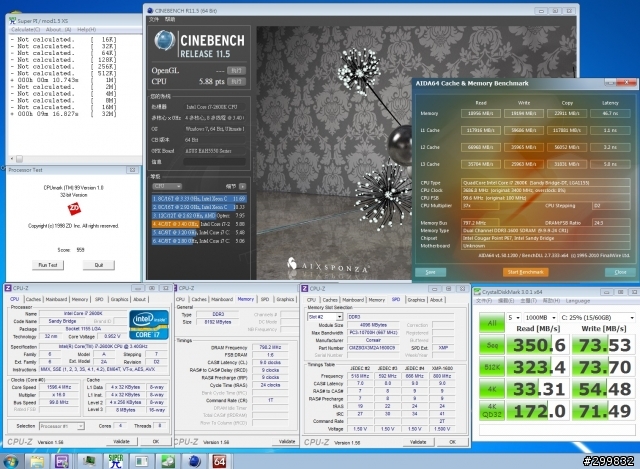Switch to Mainboard tab in leftmost CPU-Z
The height and width of the screenshot is (469, 640).
56,299
